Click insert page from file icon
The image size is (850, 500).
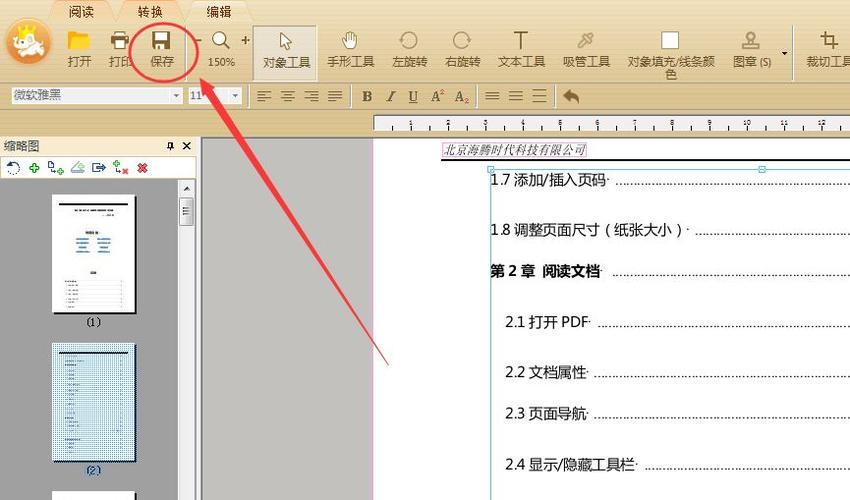tap(55, 168)
